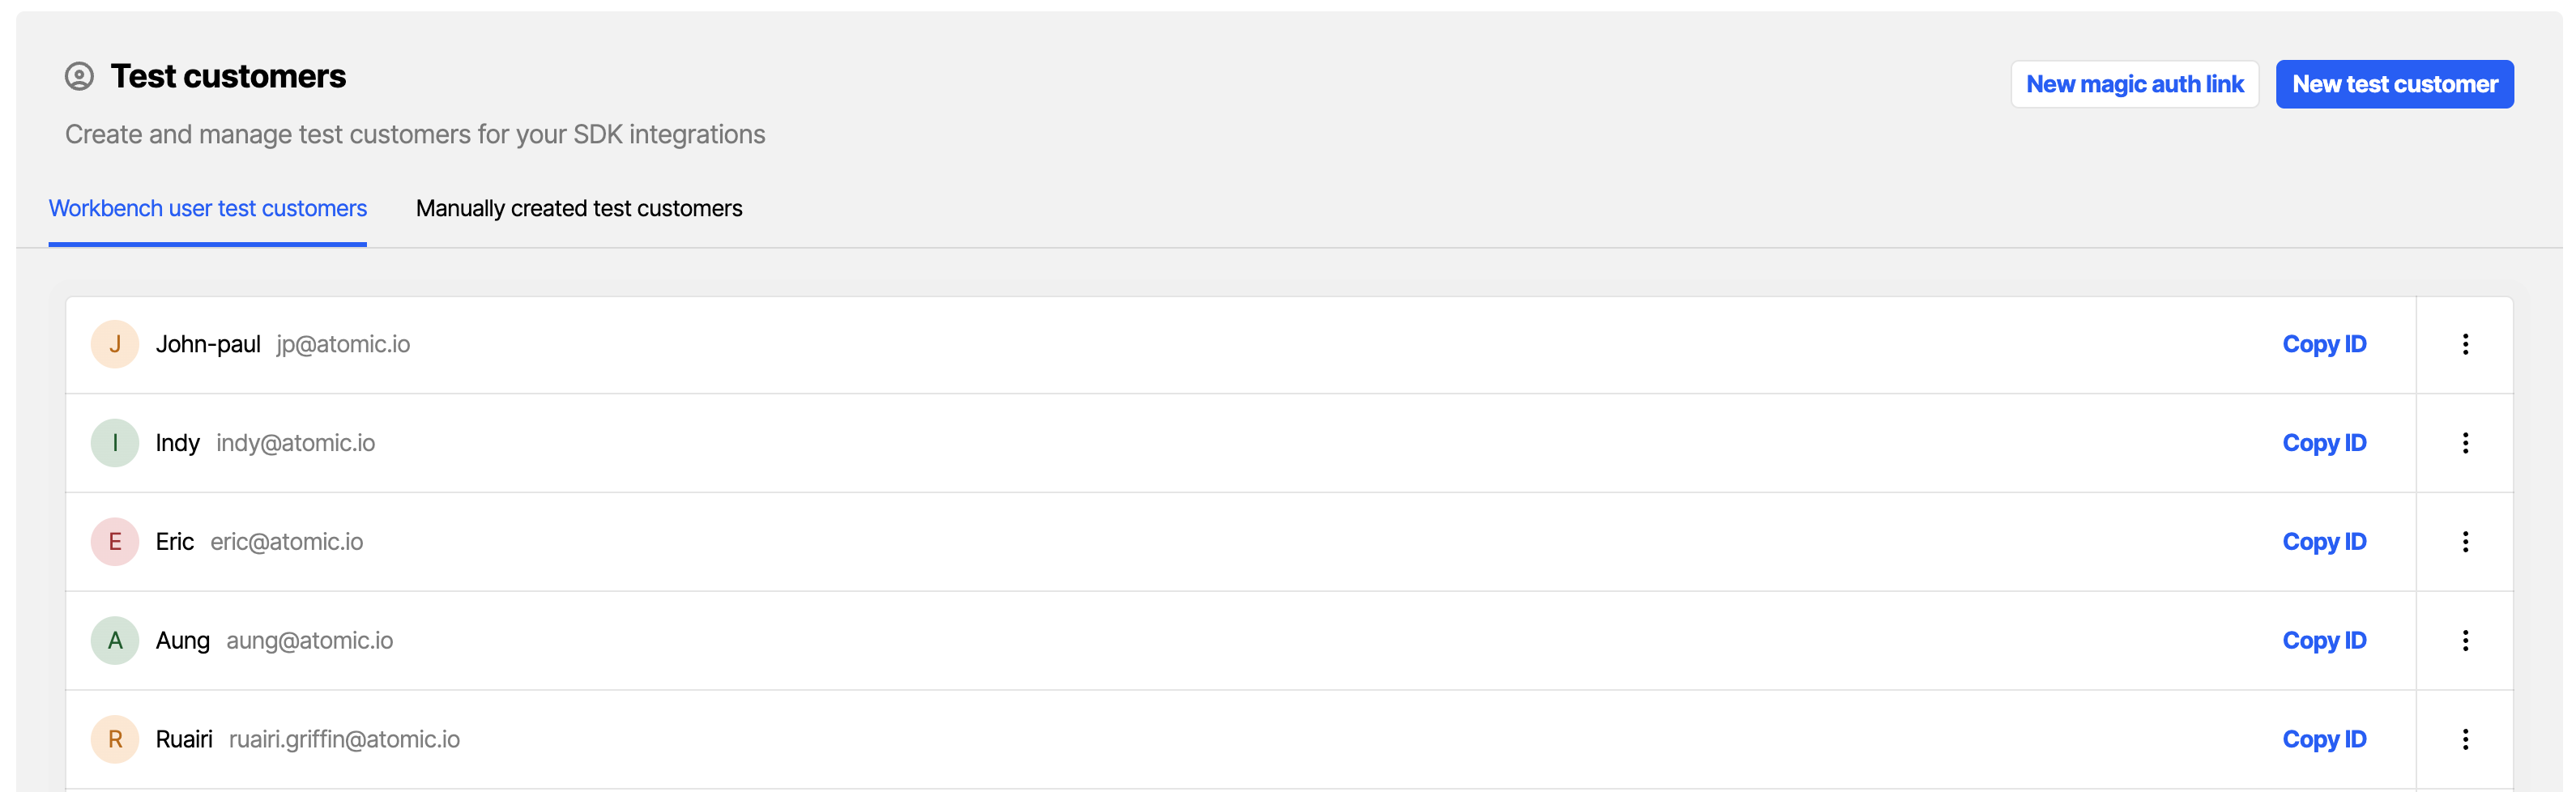
Task: Copy ID for Indy
Action: (x=2324, y=442)
